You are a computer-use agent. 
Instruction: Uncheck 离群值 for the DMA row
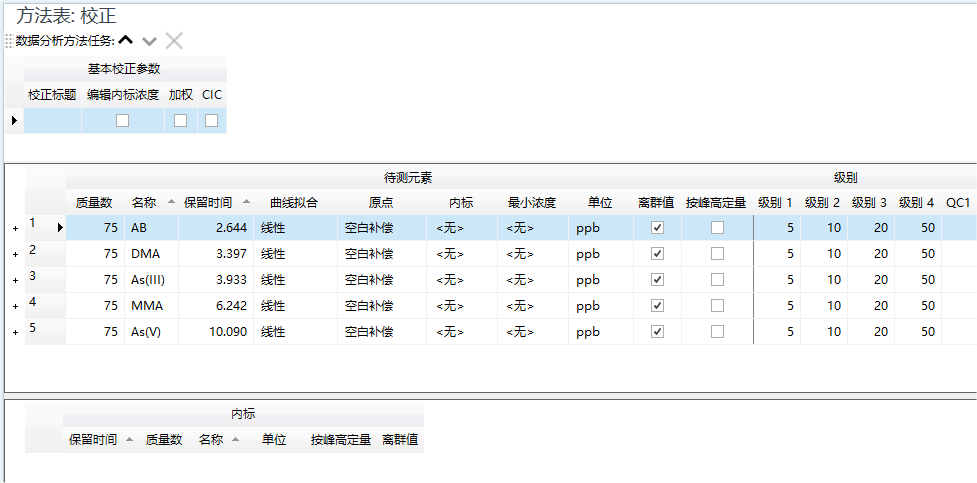657,254
